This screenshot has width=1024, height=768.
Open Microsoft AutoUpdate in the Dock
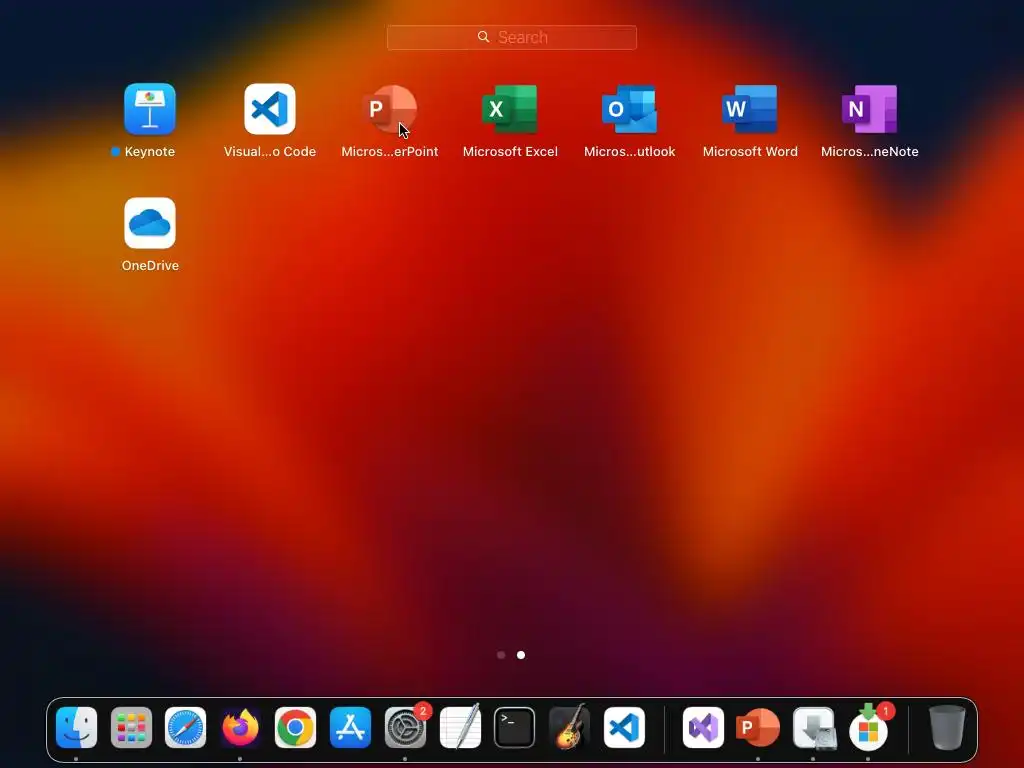(868, 728)
